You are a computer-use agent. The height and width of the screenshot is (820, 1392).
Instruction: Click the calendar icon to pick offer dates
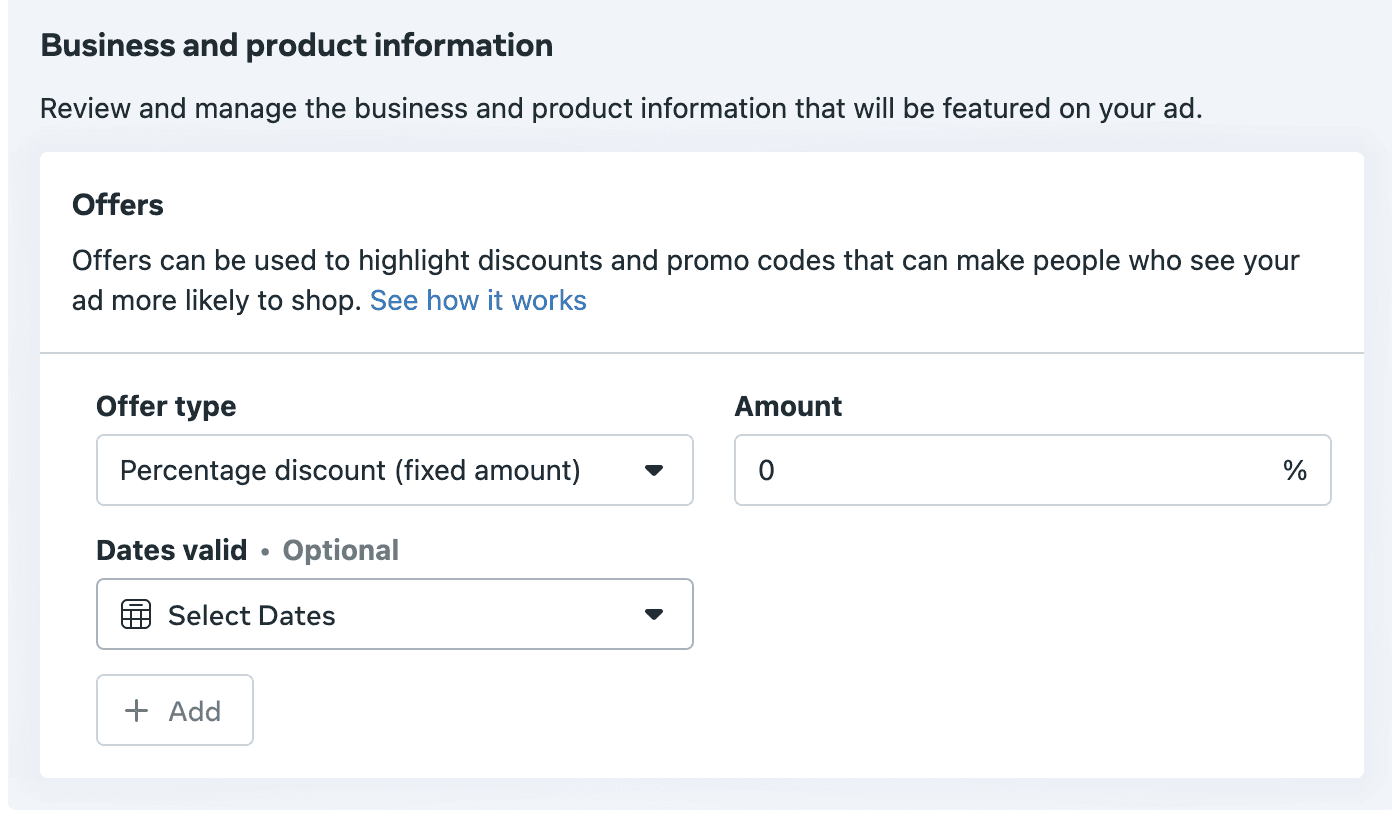tap(137, 614)
